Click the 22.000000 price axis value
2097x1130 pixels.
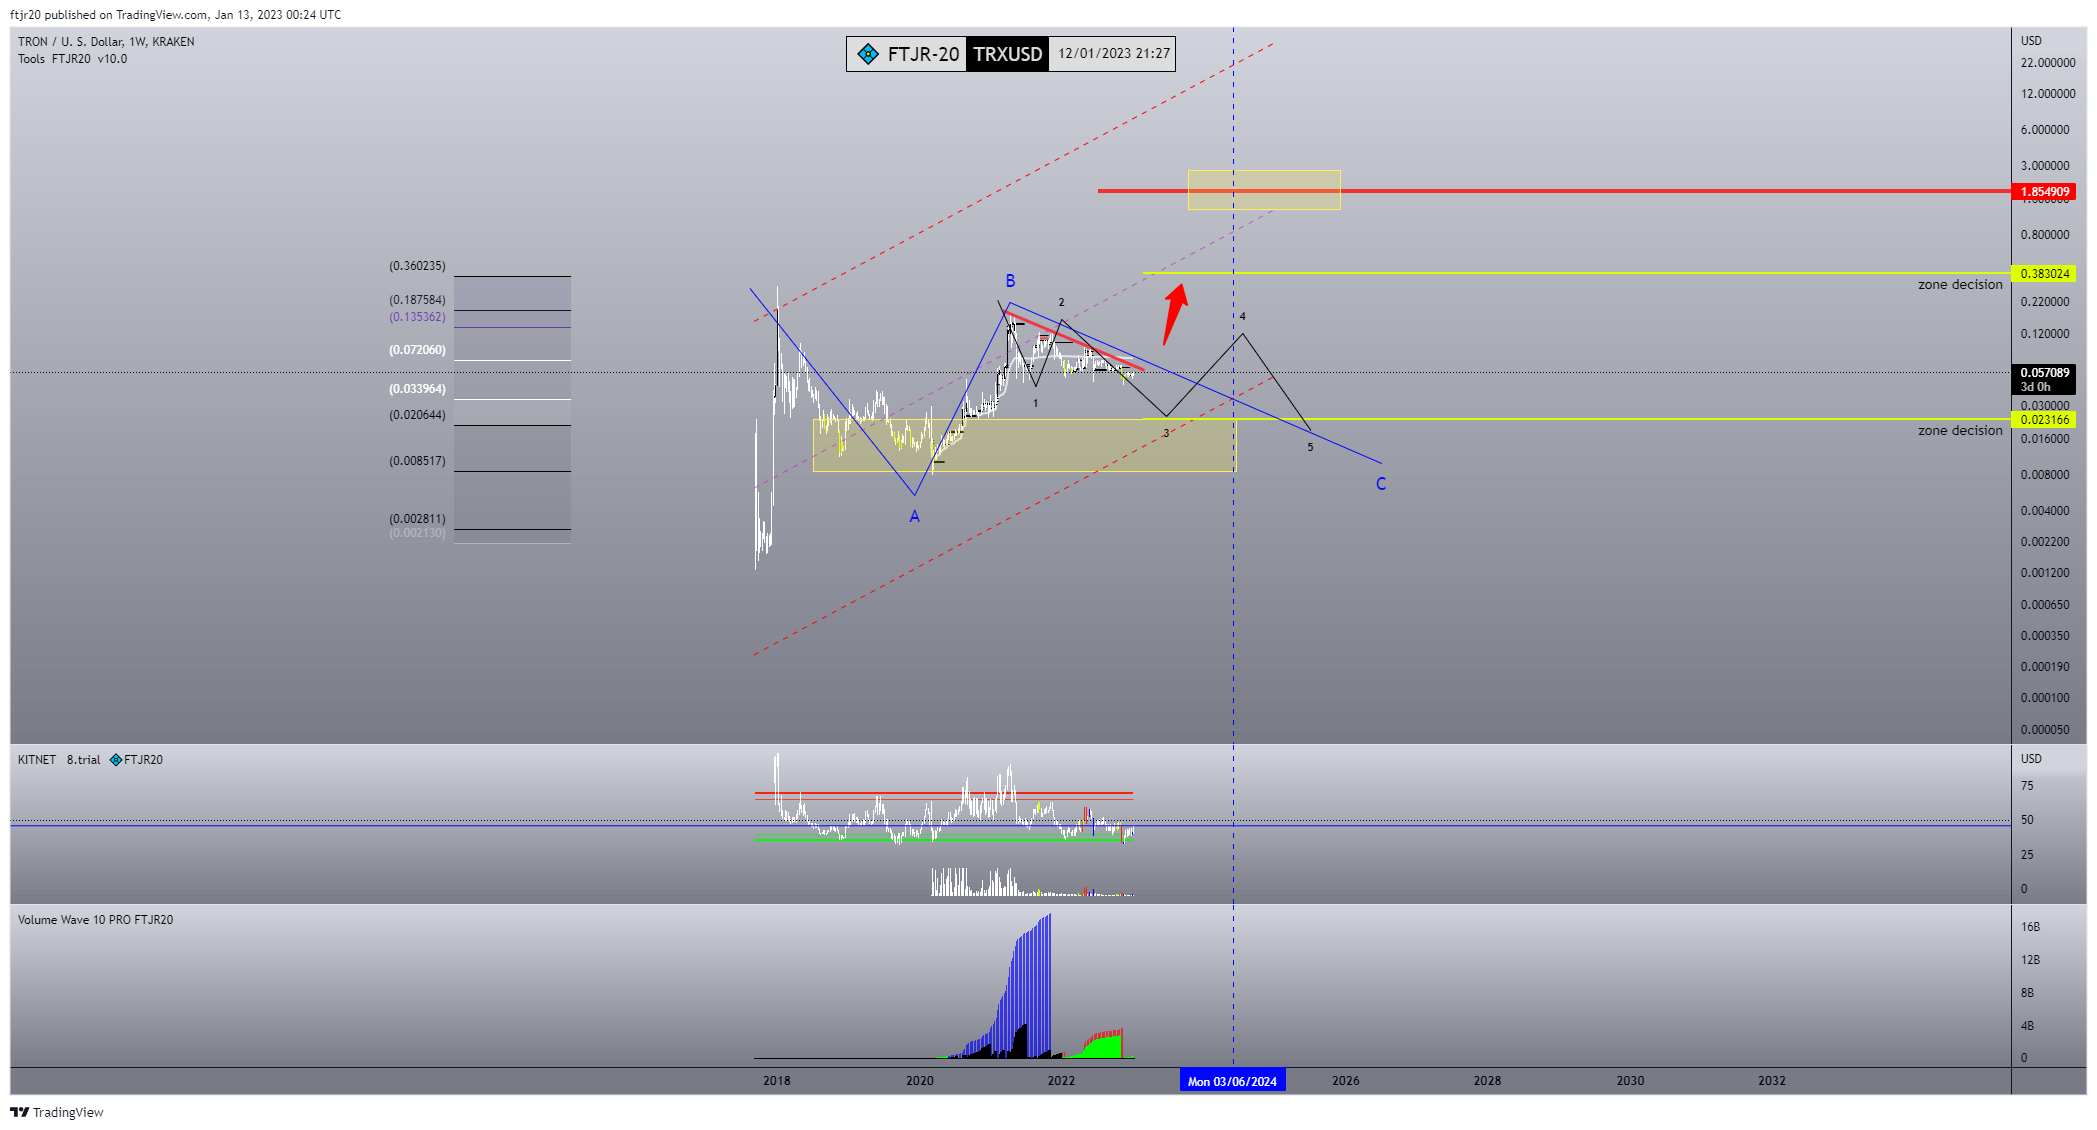pyautogui.click(x=2048, y=63)
